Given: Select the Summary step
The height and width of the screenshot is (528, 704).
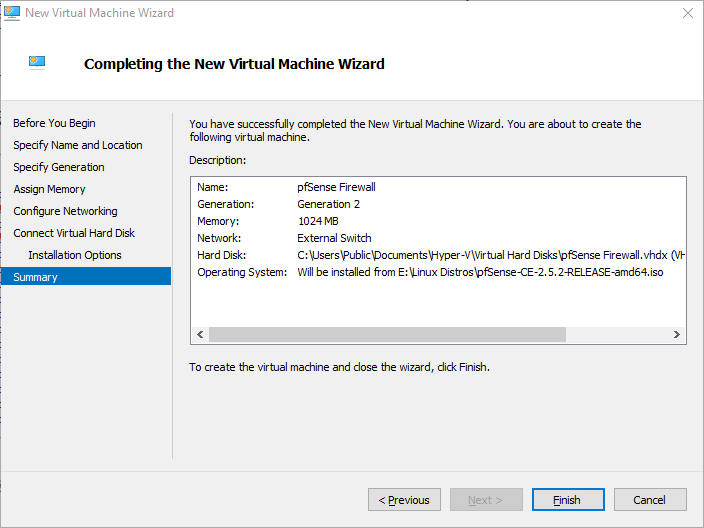Looking at the screenshot, I should click(x=35, y=277).
